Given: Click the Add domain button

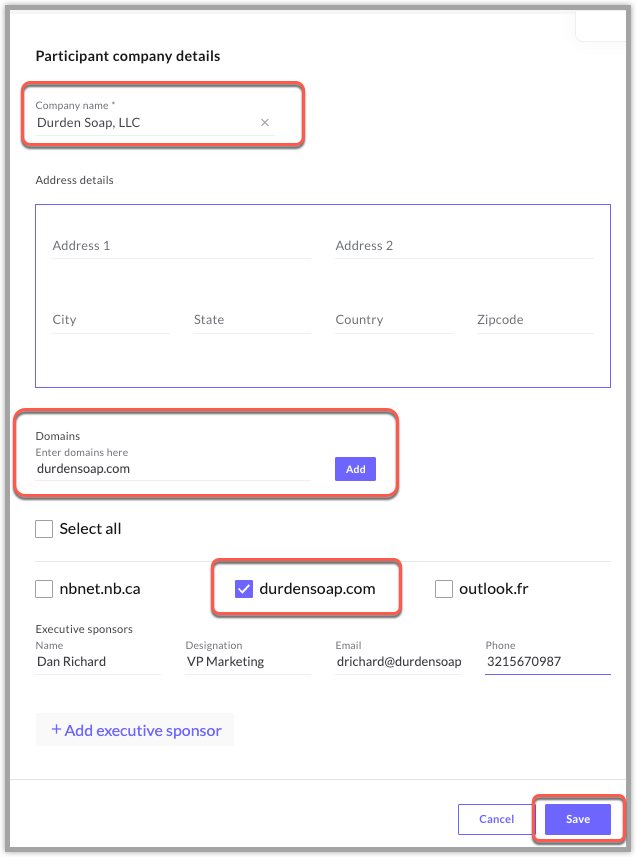Looking at the screenshot, I should coord(355,469).
